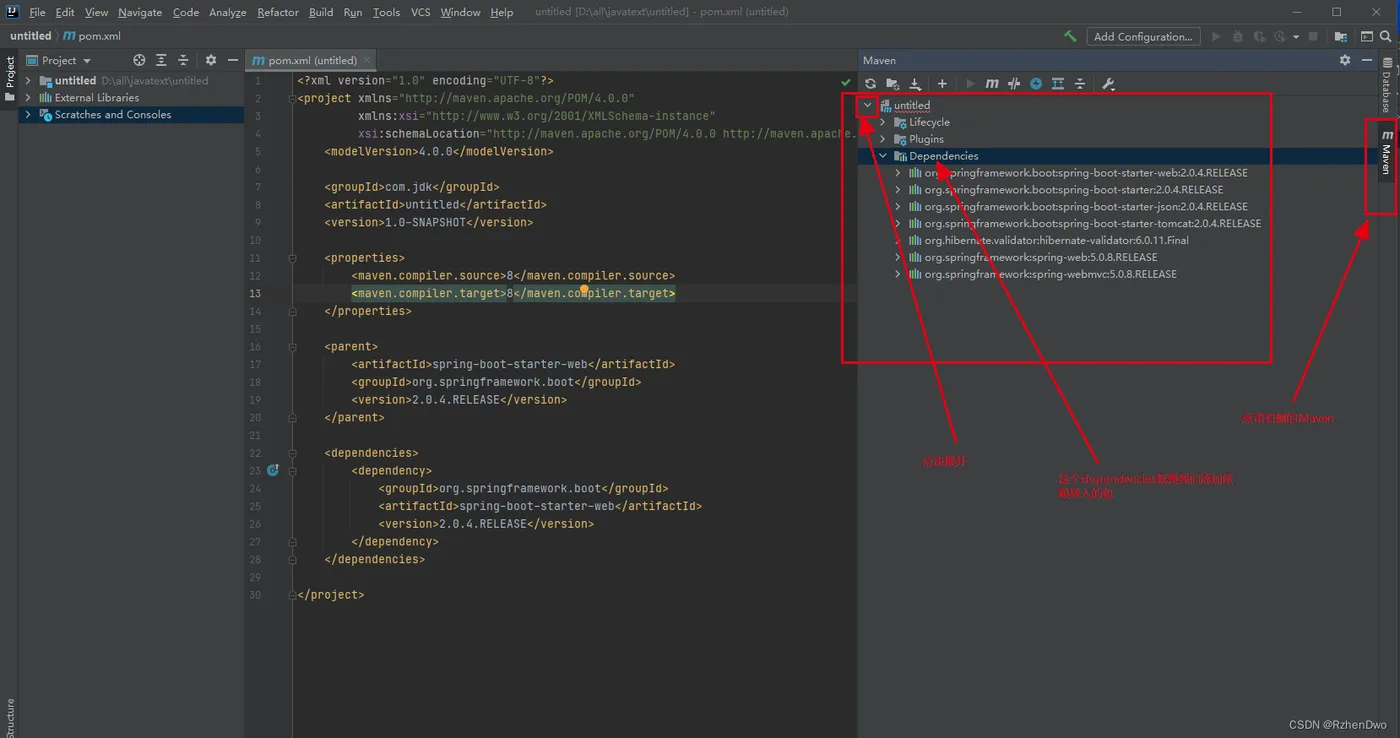Screen dimensions: 1400x738
Task: Add Maven Projects plus icon
Action: point(942,84)
